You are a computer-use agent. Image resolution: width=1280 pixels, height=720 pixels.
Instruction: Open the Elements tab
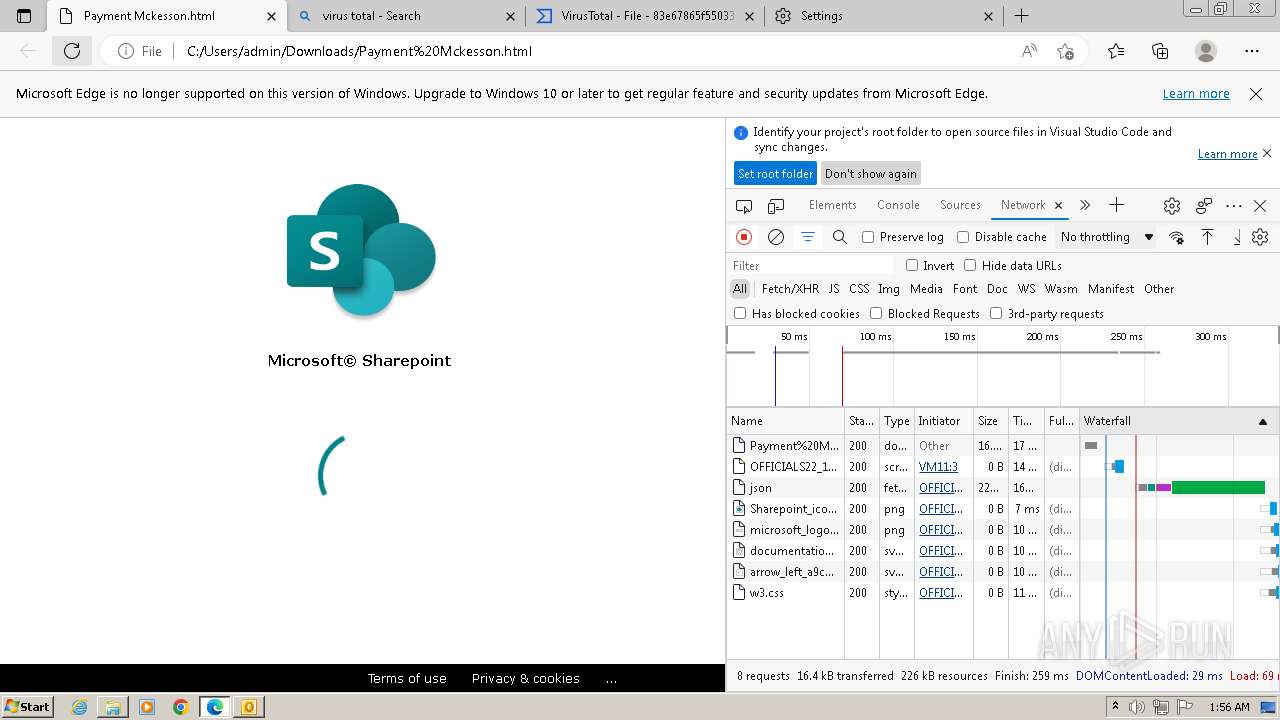pos(832,205)
